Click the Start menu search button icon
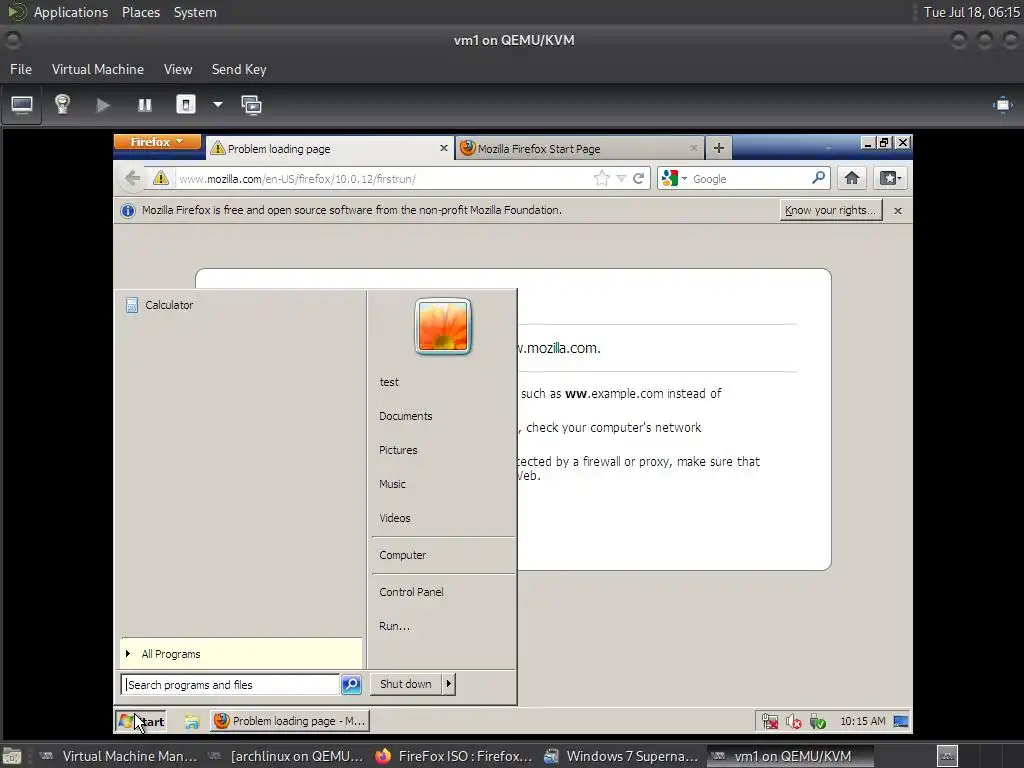 point(351,684)
